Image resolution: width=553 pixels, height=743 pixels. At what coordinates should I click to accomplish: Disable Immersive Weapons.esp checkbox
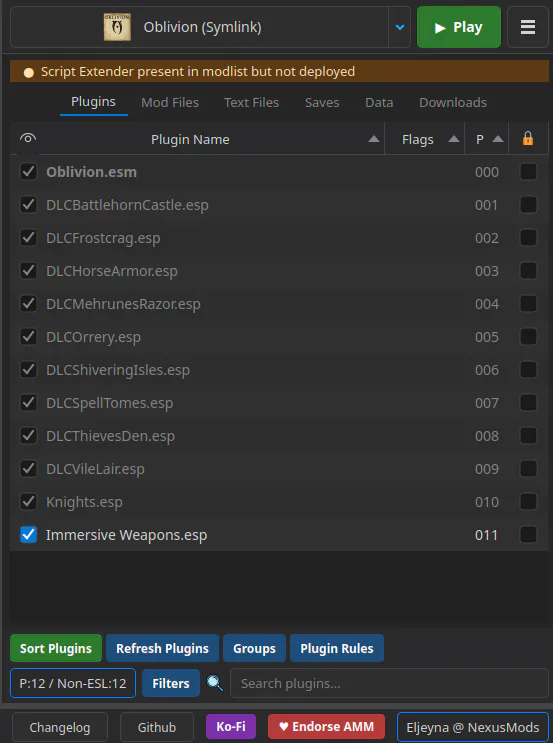[x=28, y=535]
